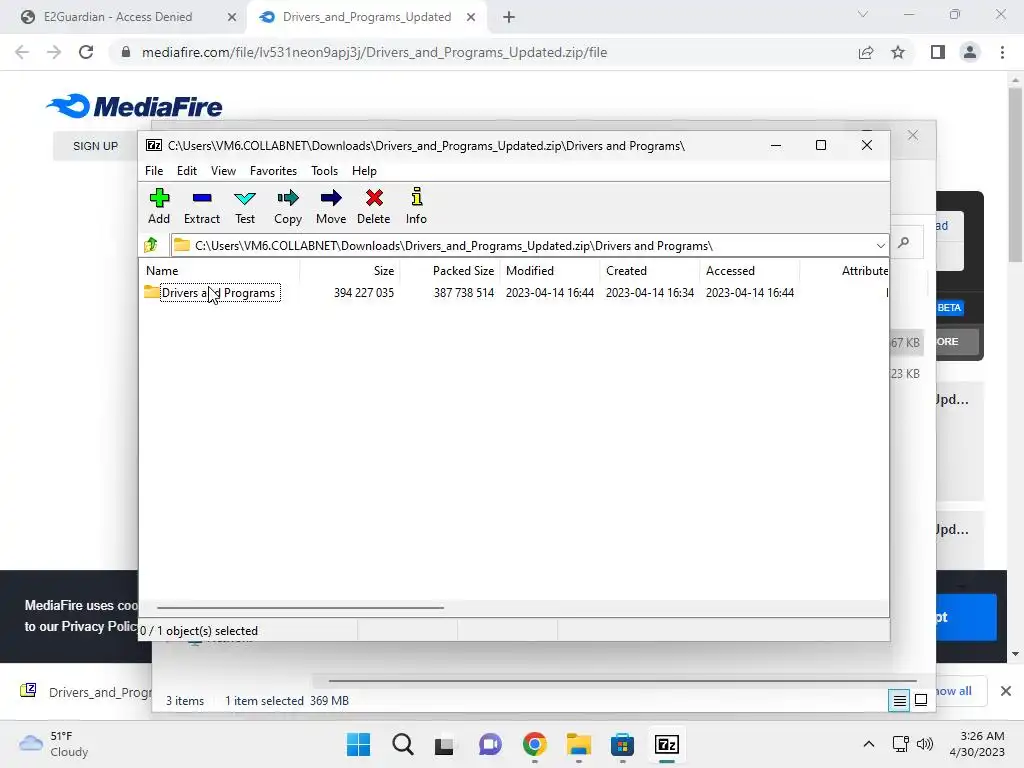The image size is (1024, 768).
Task: Click the Explorer search magnifier icon
Action: click(904, 242)
